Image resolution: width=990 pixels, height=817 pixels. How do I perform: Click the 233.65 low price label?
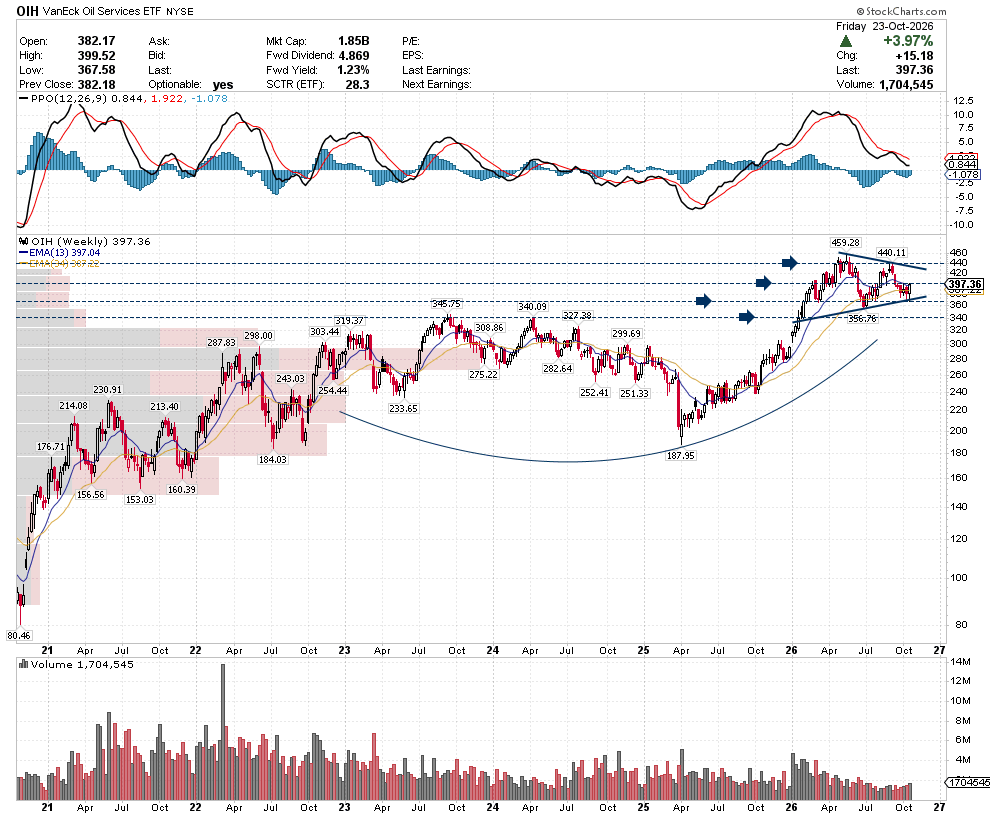pyautogui.click(x=403, y=408)
